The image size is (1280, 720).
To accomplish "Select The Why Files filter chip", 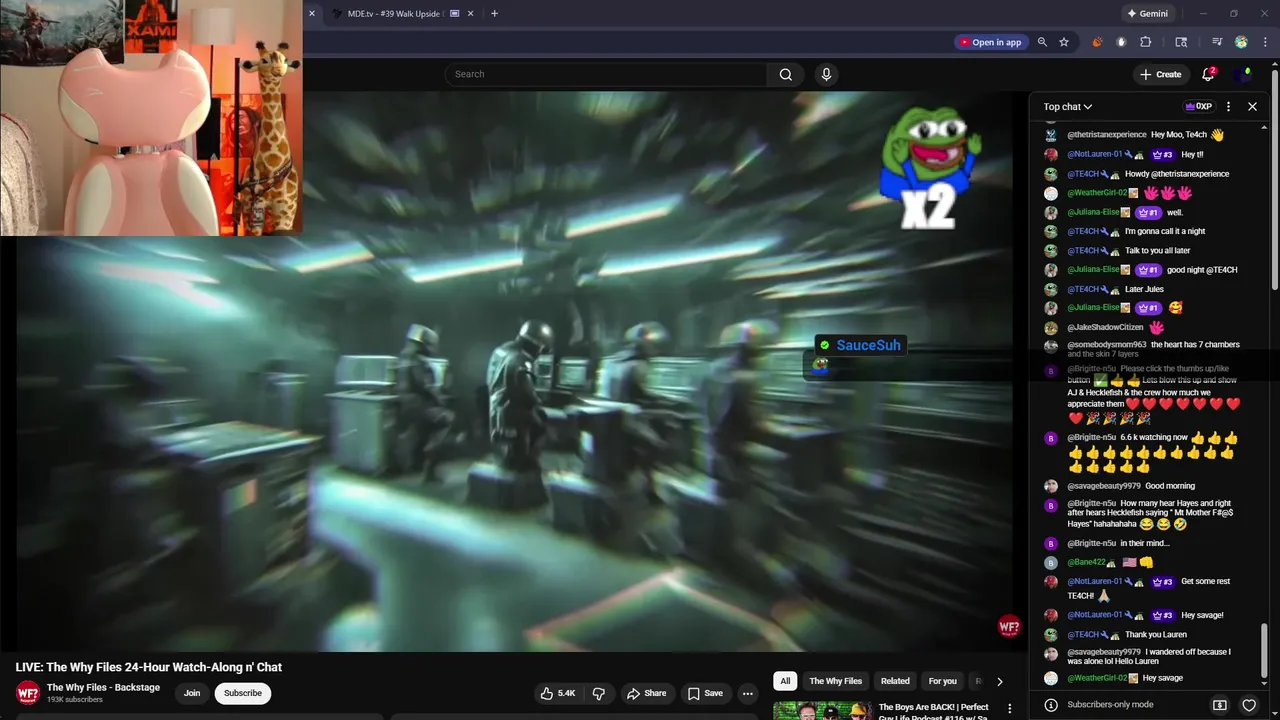I will [835, 681].
